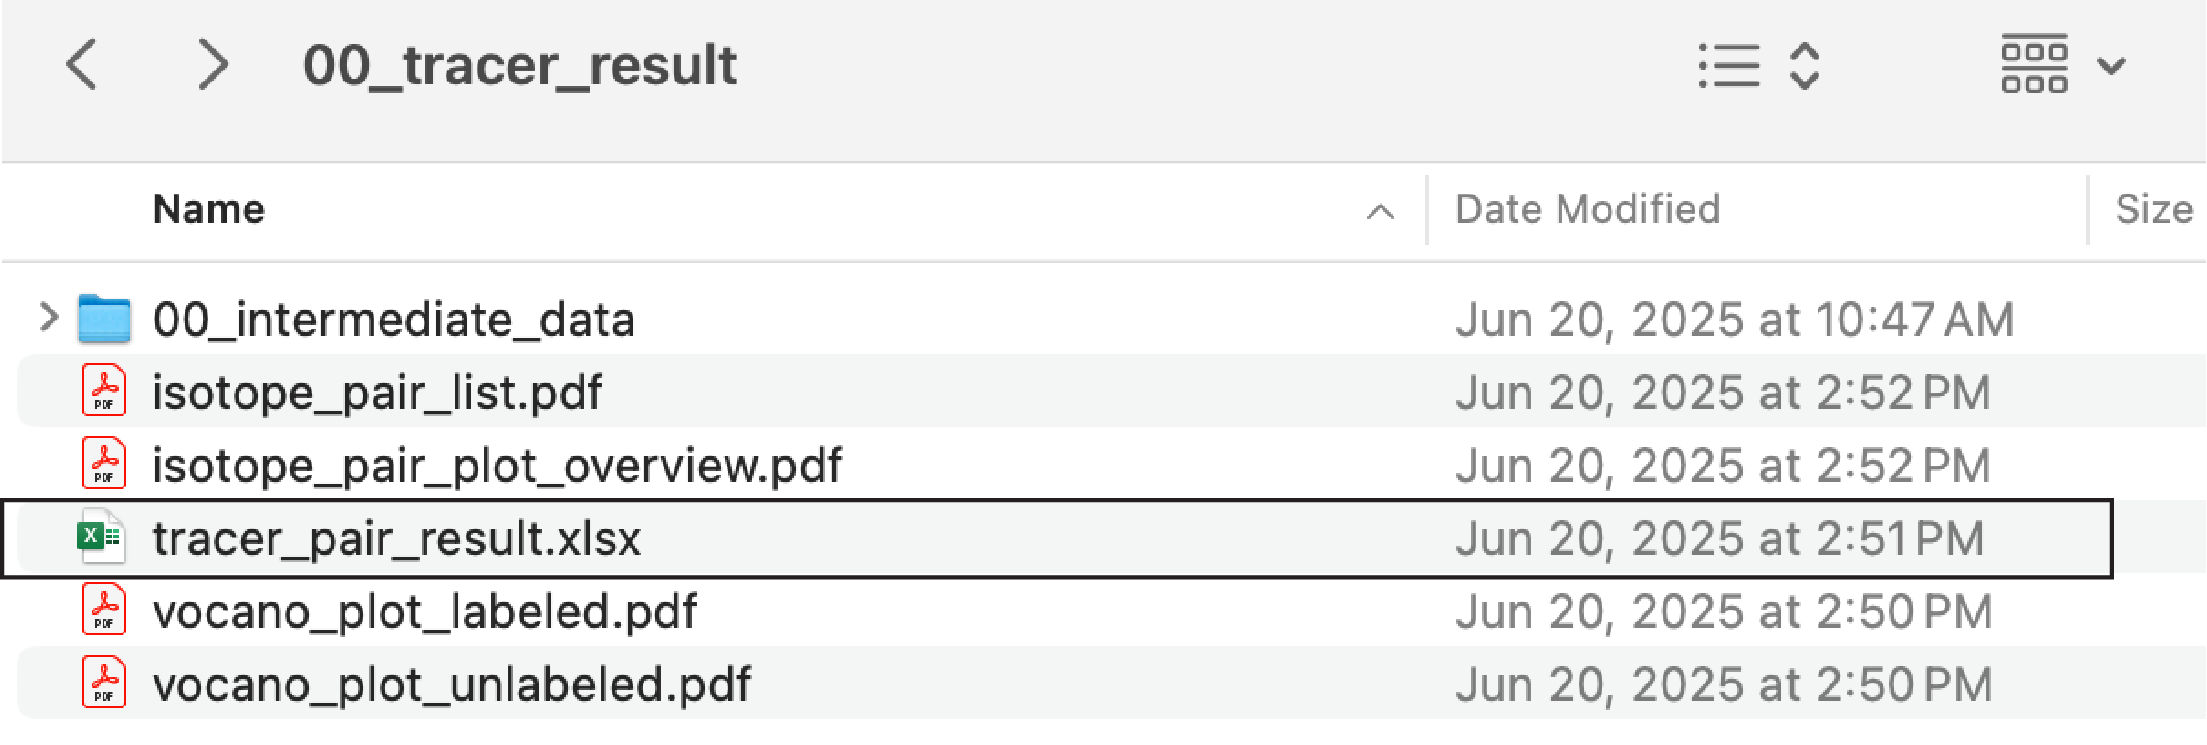Sort files by Date Modified column
Viewport: 2207px width, 745px height.
pos(1587,209)
